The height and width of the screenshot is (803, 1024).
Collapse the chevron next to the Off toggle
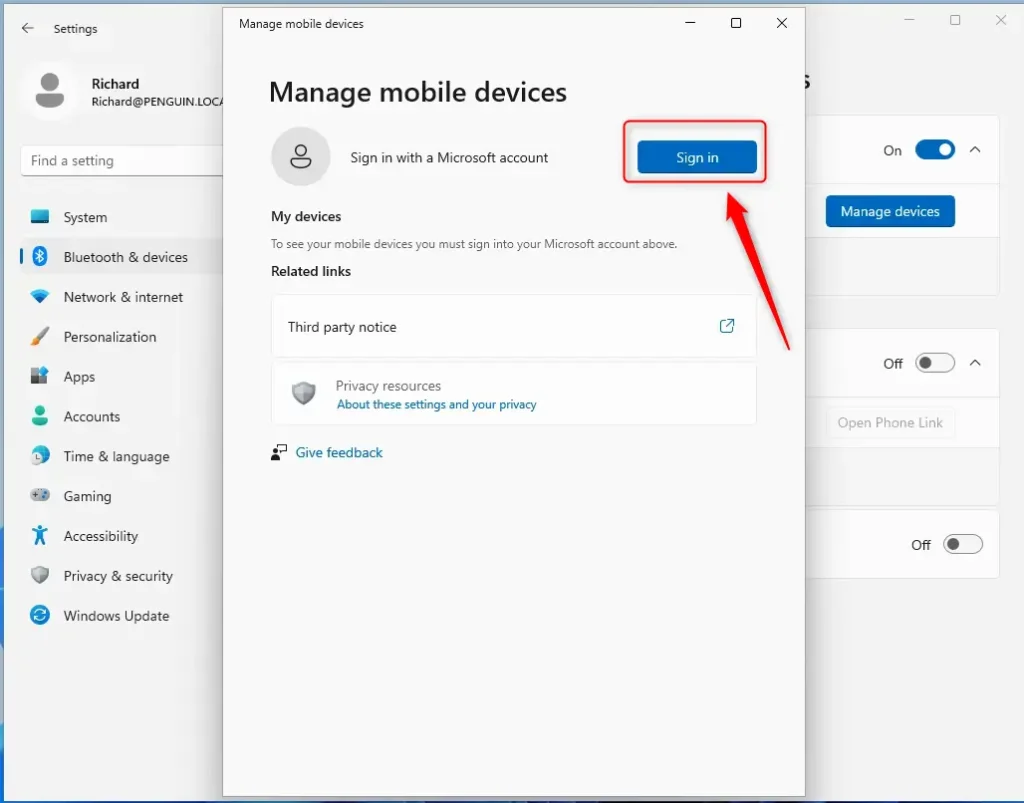(x=975, y=362)
